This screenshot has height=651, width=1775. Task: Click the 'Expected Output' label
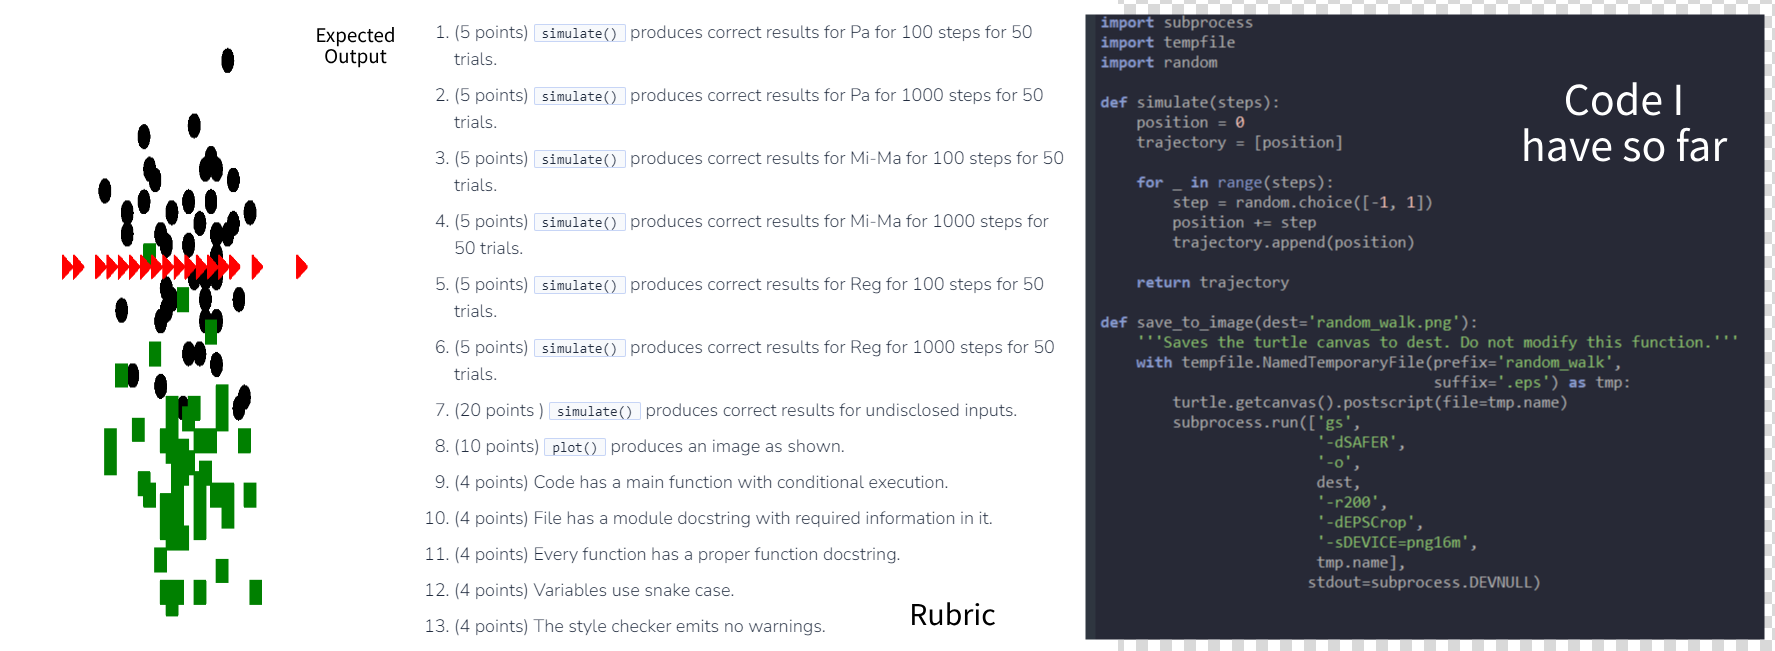[x=355, y=46]
